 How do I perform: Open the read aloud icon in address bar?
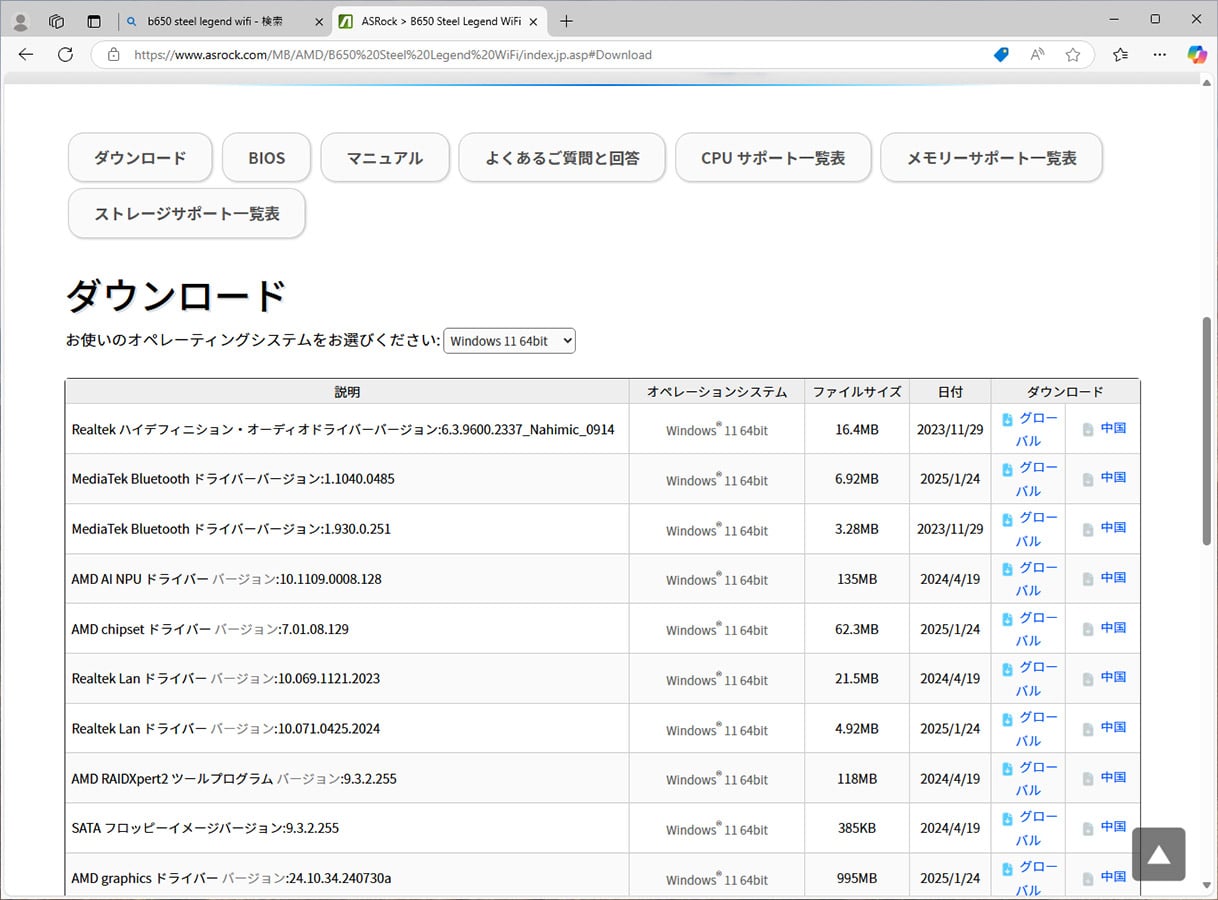coord(1037,55)
